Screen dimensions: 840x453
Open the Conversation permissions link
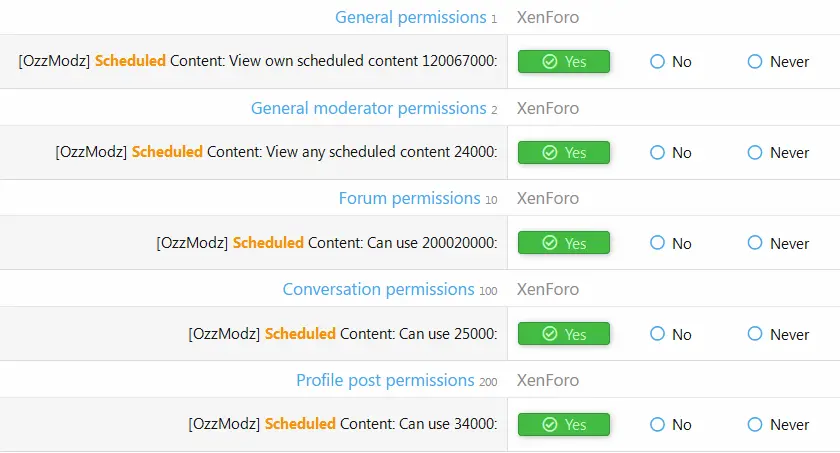378,290
